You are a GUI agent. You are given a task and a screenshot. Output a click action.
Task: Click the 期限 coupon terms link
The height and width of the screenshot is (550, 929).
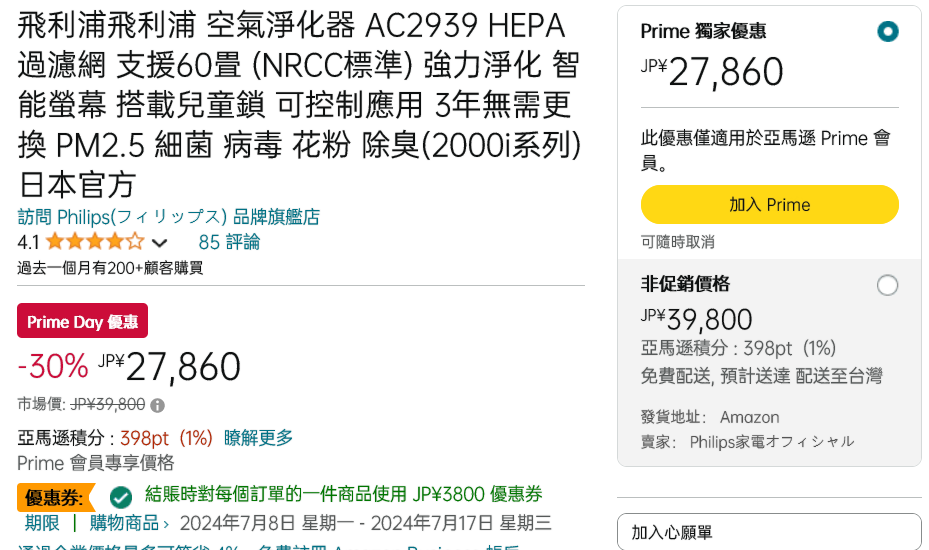tap(42, 523)
